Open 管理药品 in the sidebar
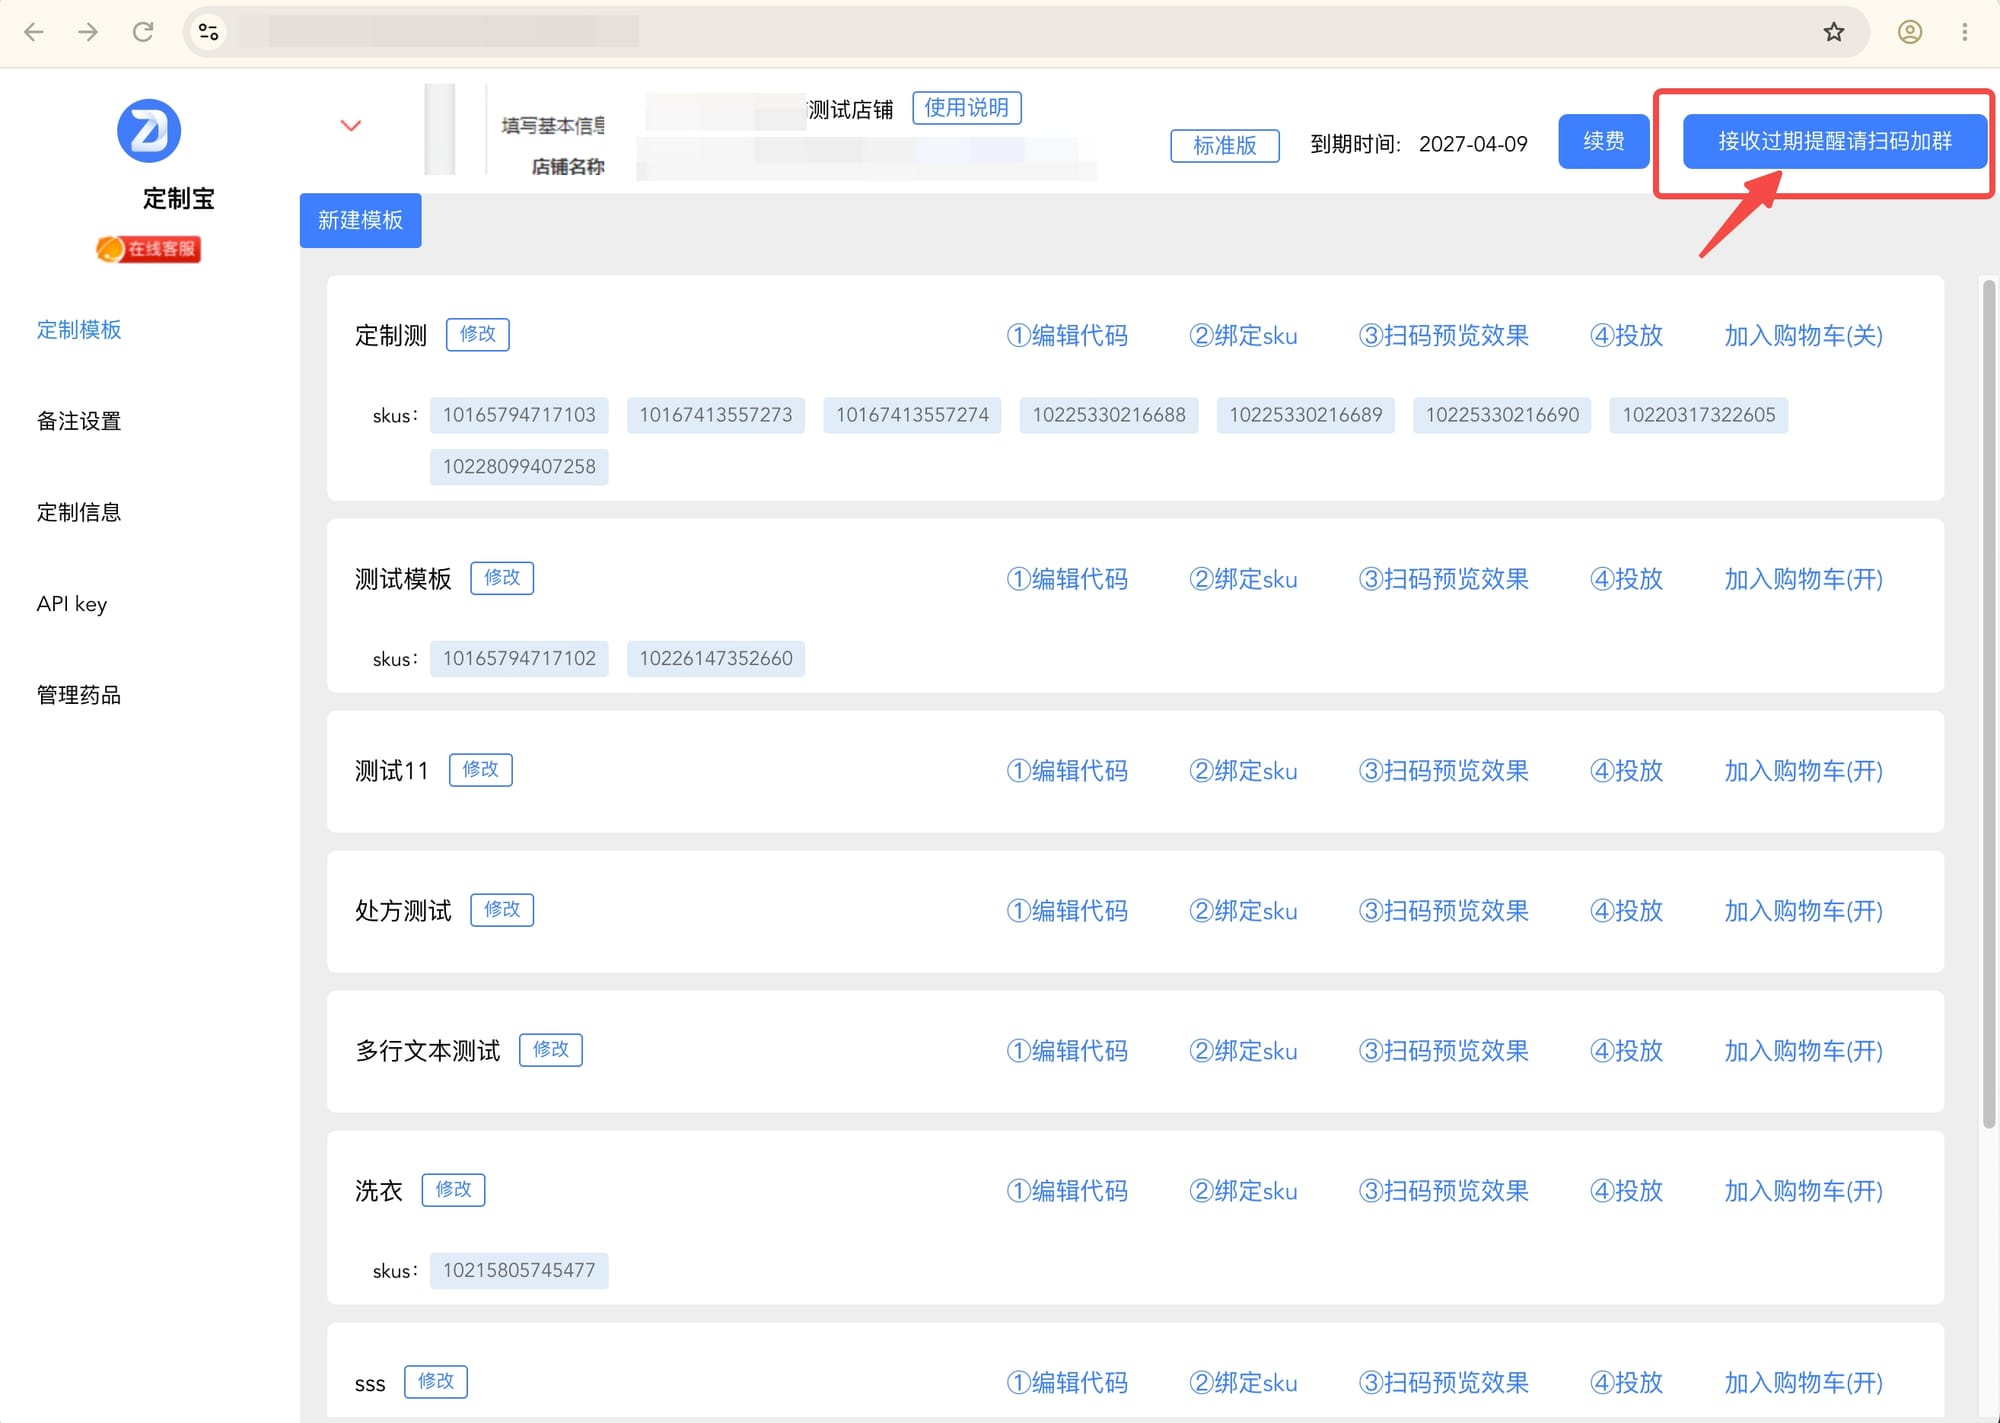Viewport: 2000px width, 1423px height. 79,695
